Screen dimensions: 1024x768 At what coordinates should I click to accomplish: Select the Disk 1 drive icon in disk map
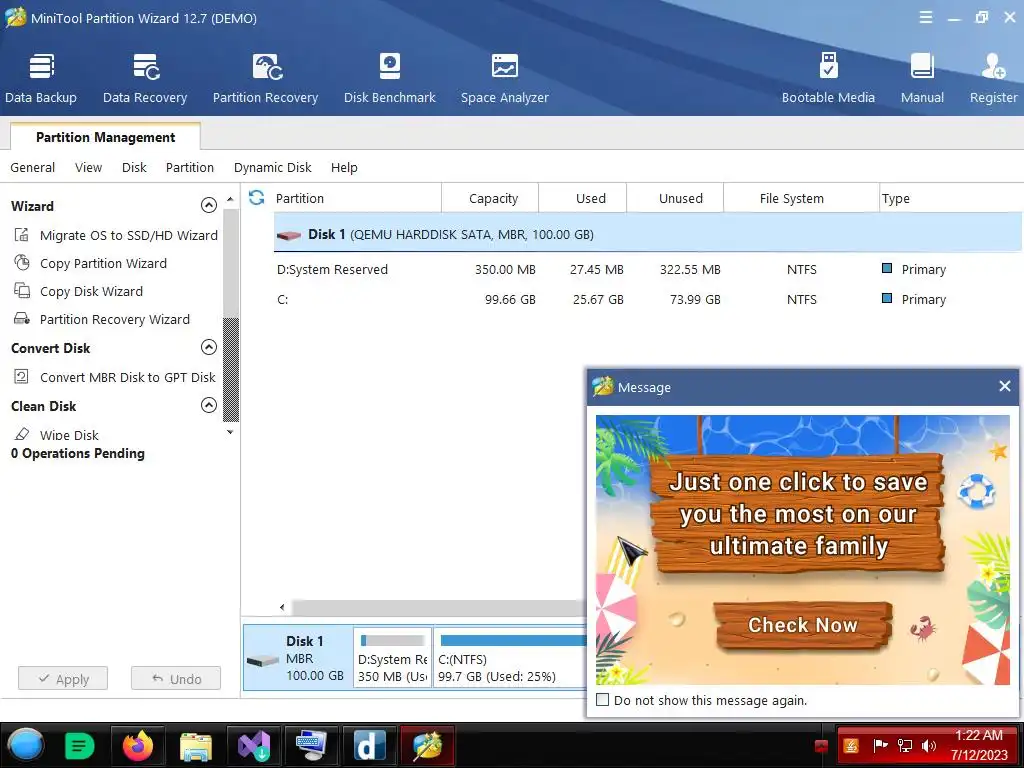coord(263,661)
